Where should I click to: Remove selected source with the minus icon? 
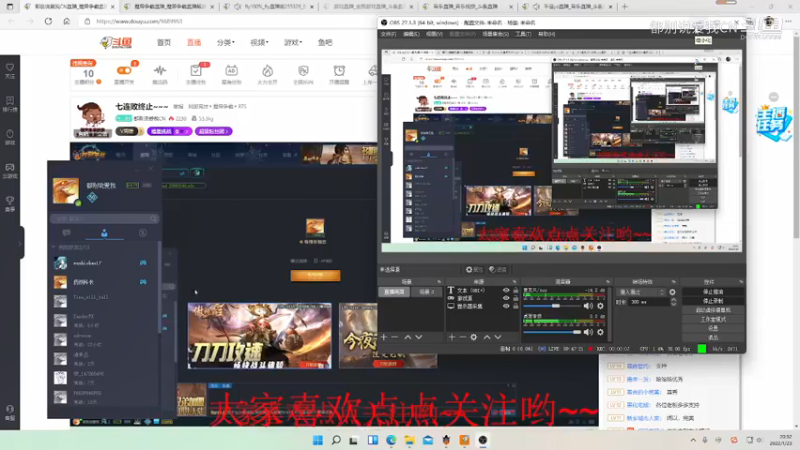click(462, 337)
